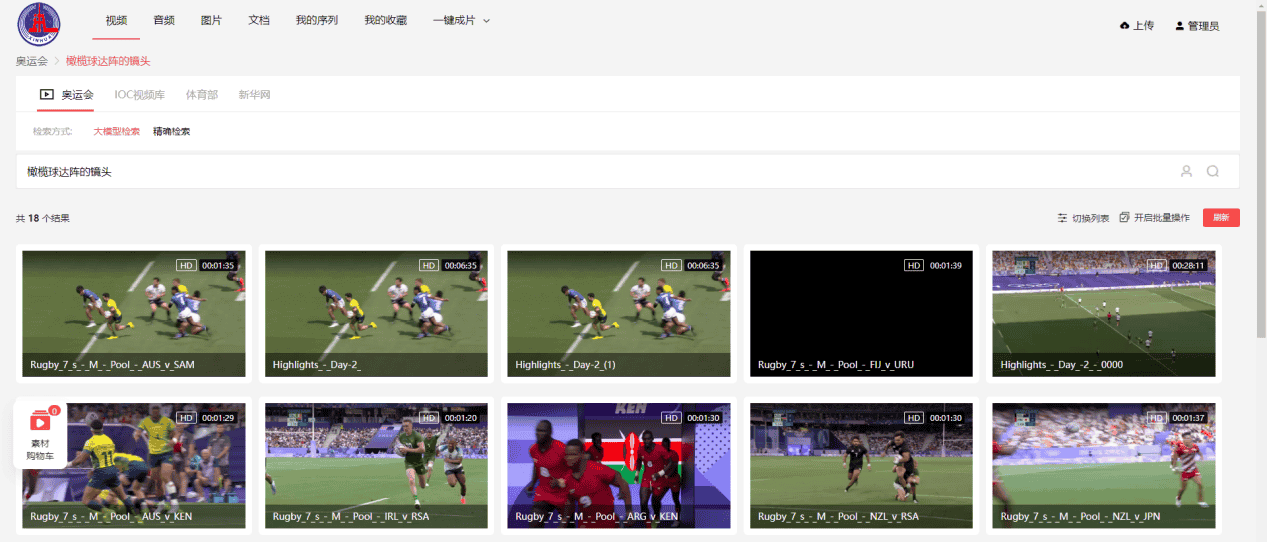1267x542 pixels.
Task: Click the upload cloud icon
Action: (1124, 26)
